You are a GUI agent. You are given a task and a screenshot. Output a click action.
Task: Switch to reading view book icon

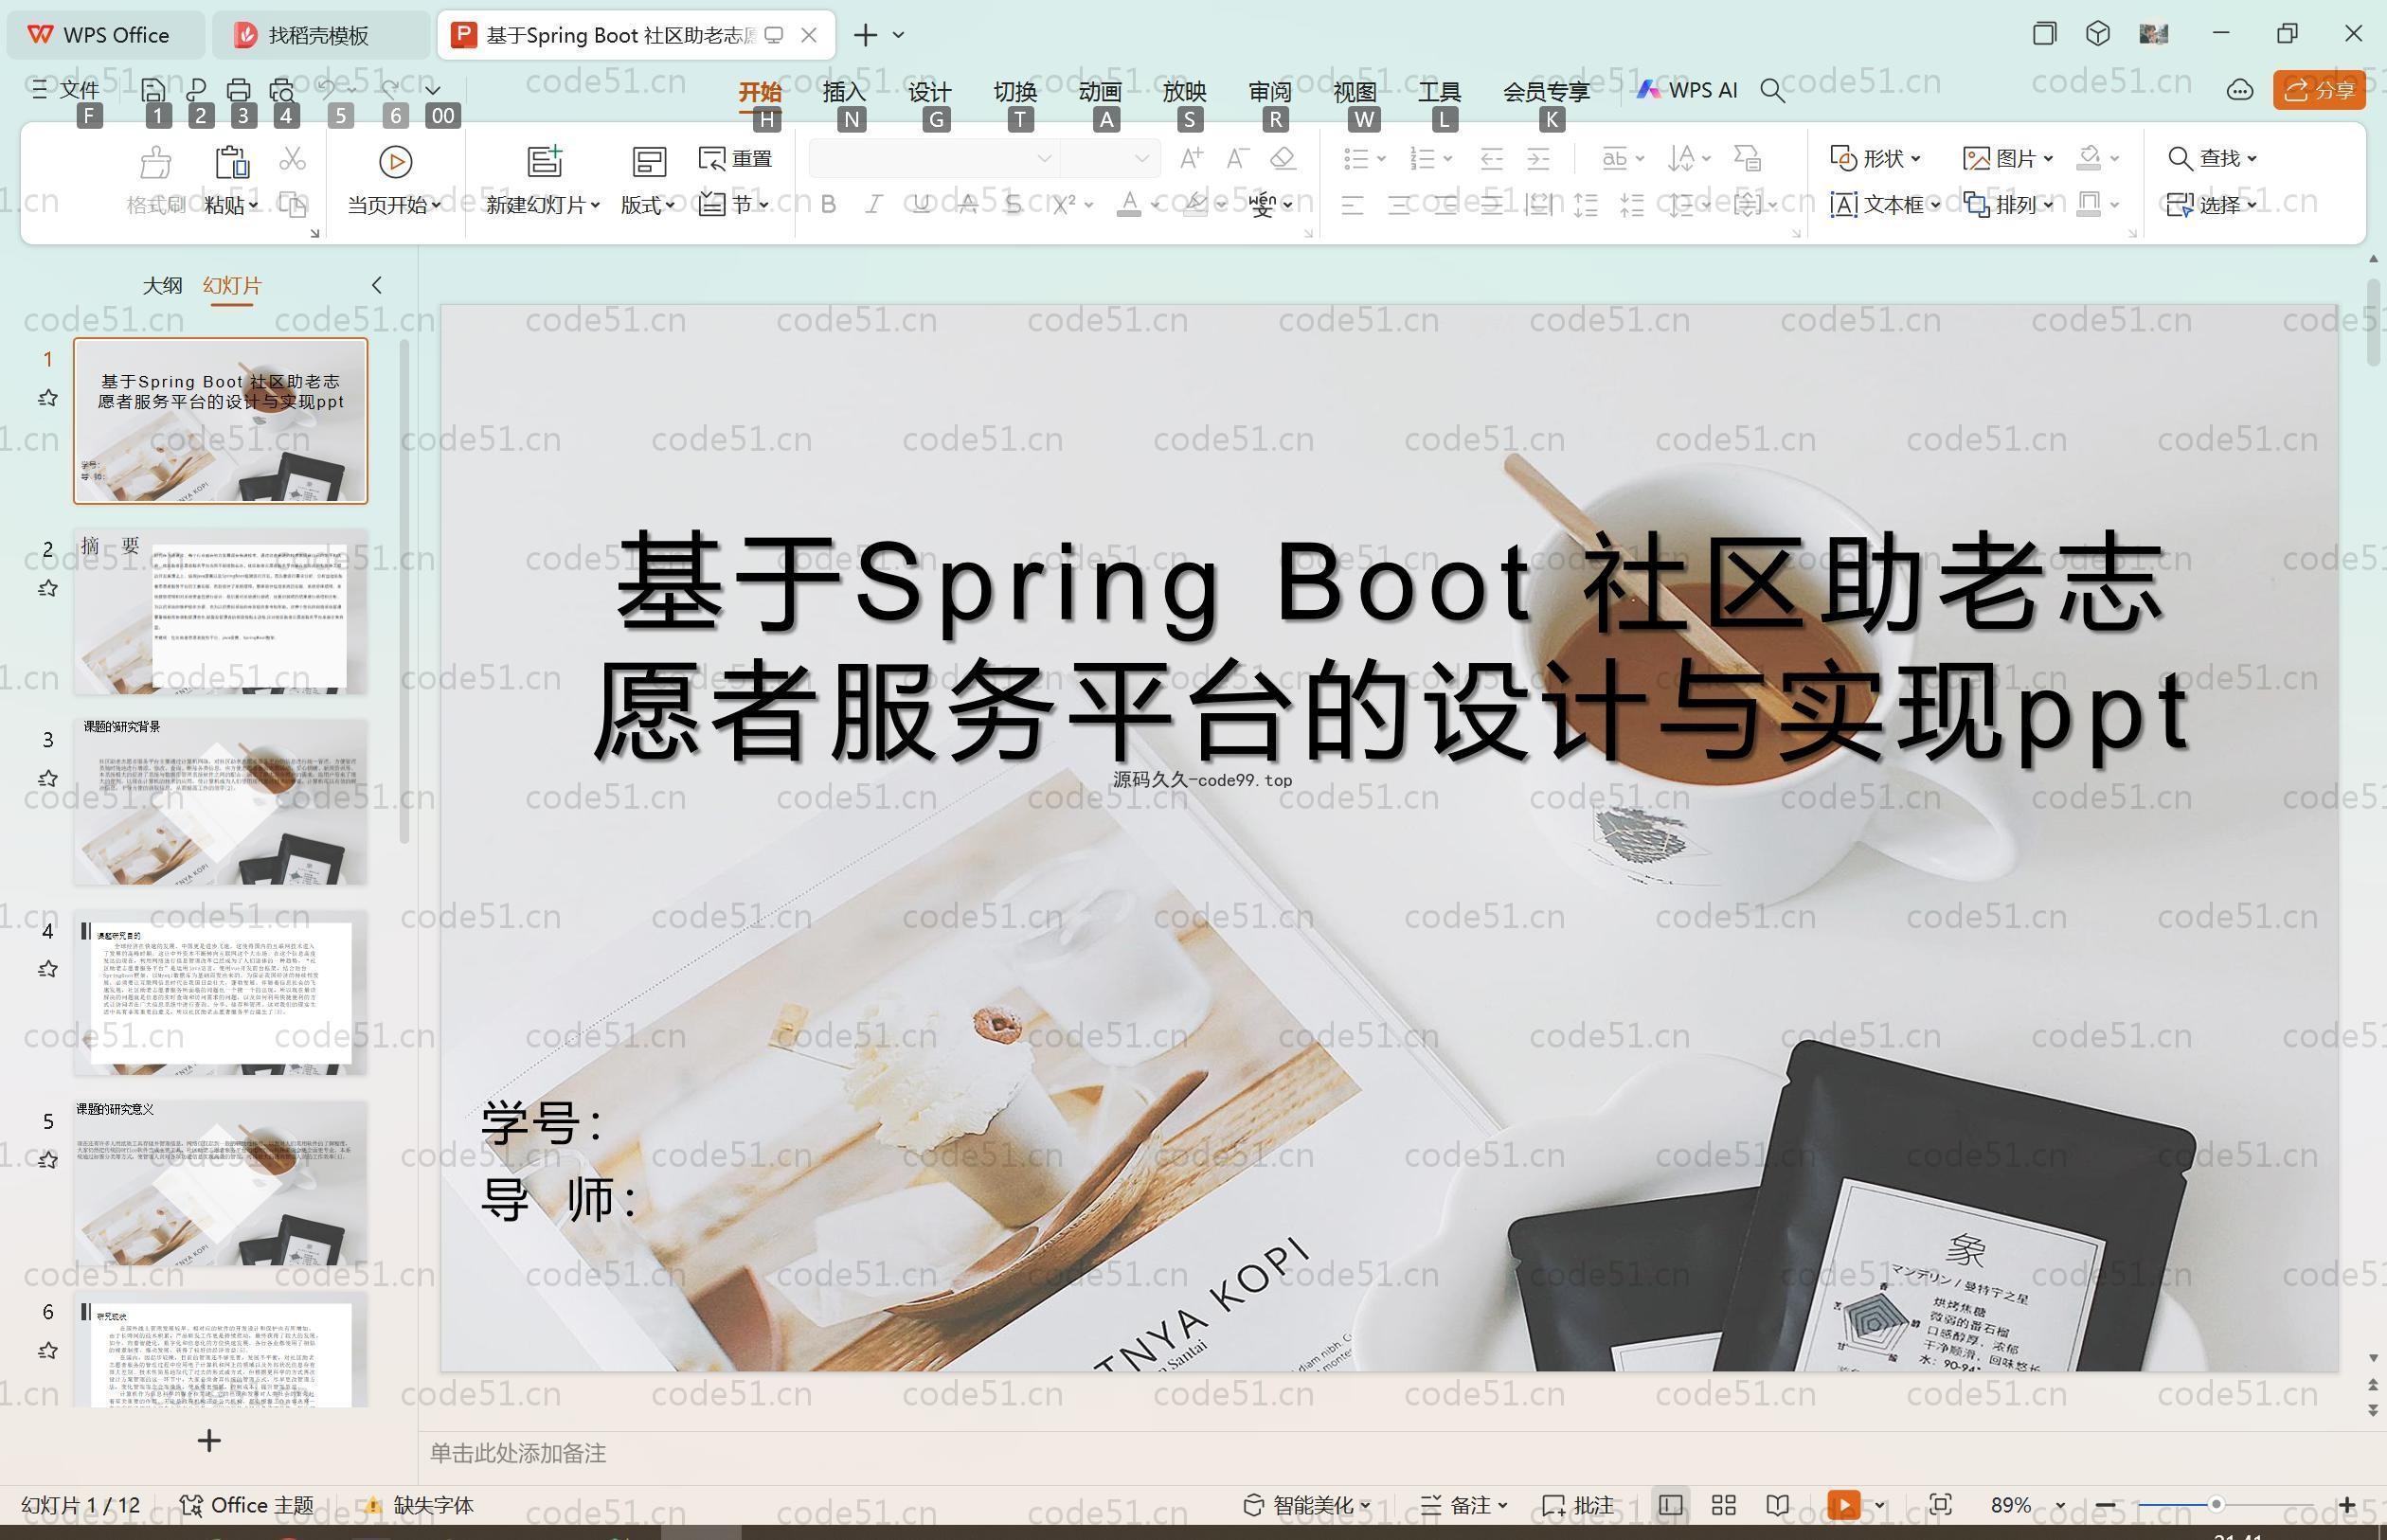(1778, 1505)
